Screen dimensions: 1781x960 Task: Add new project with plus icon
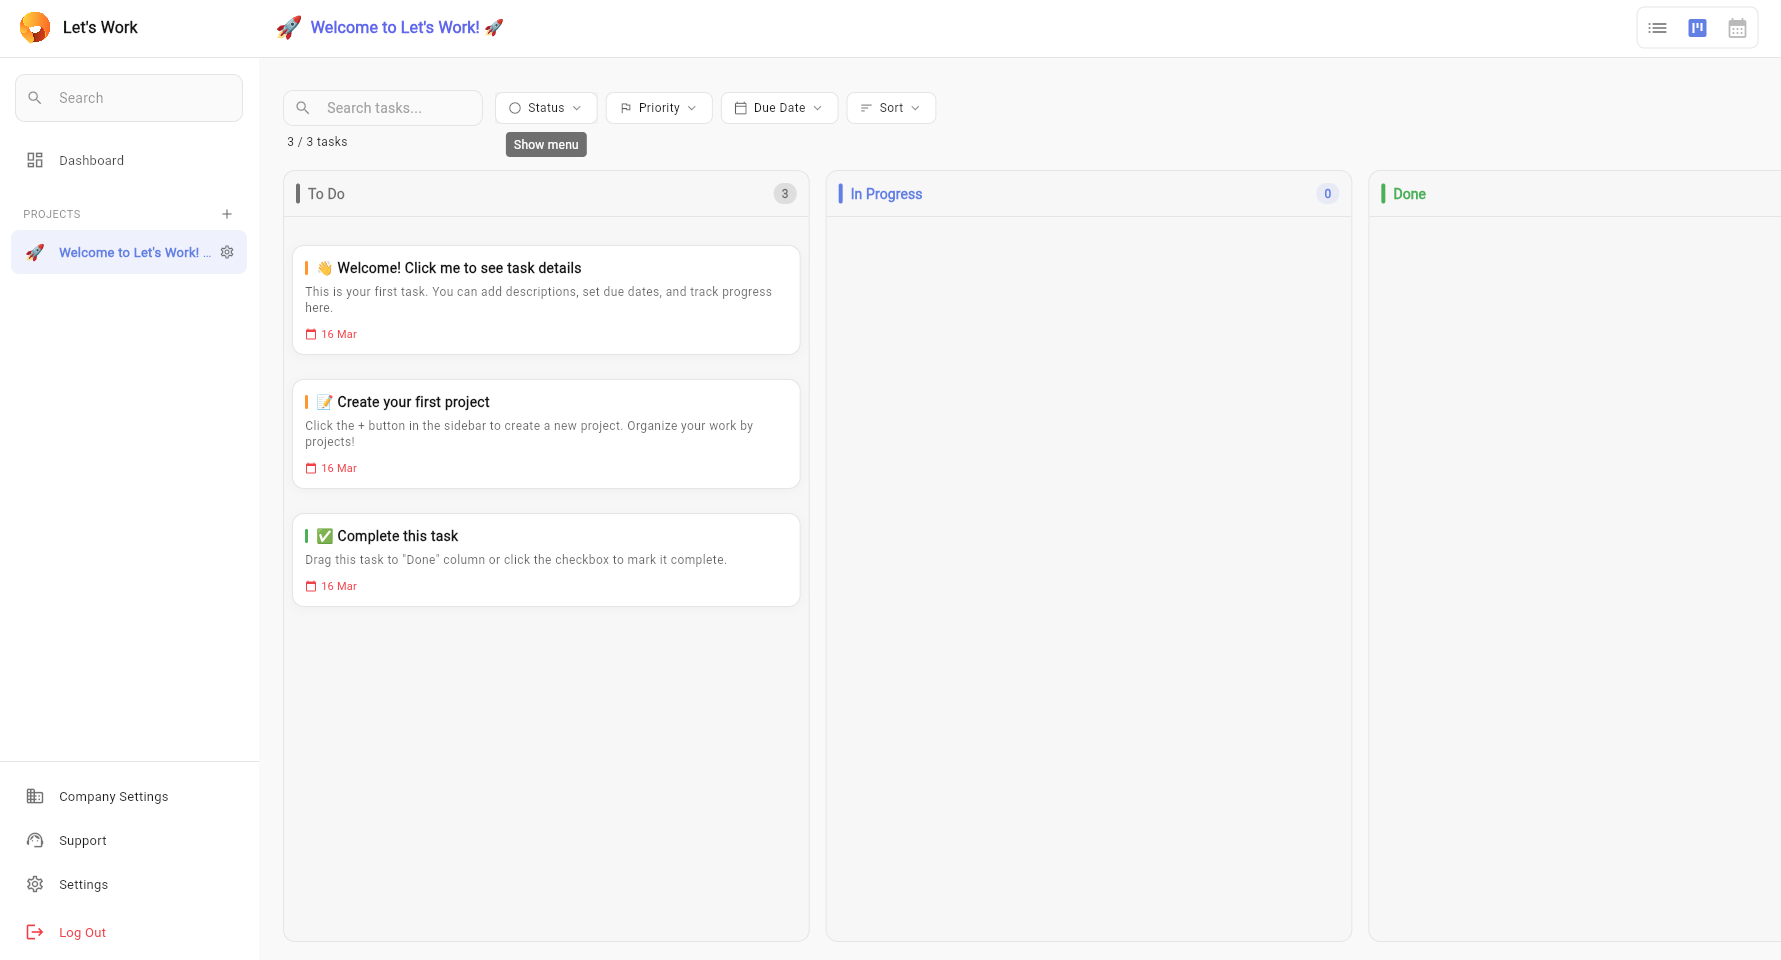pos(227,214)
